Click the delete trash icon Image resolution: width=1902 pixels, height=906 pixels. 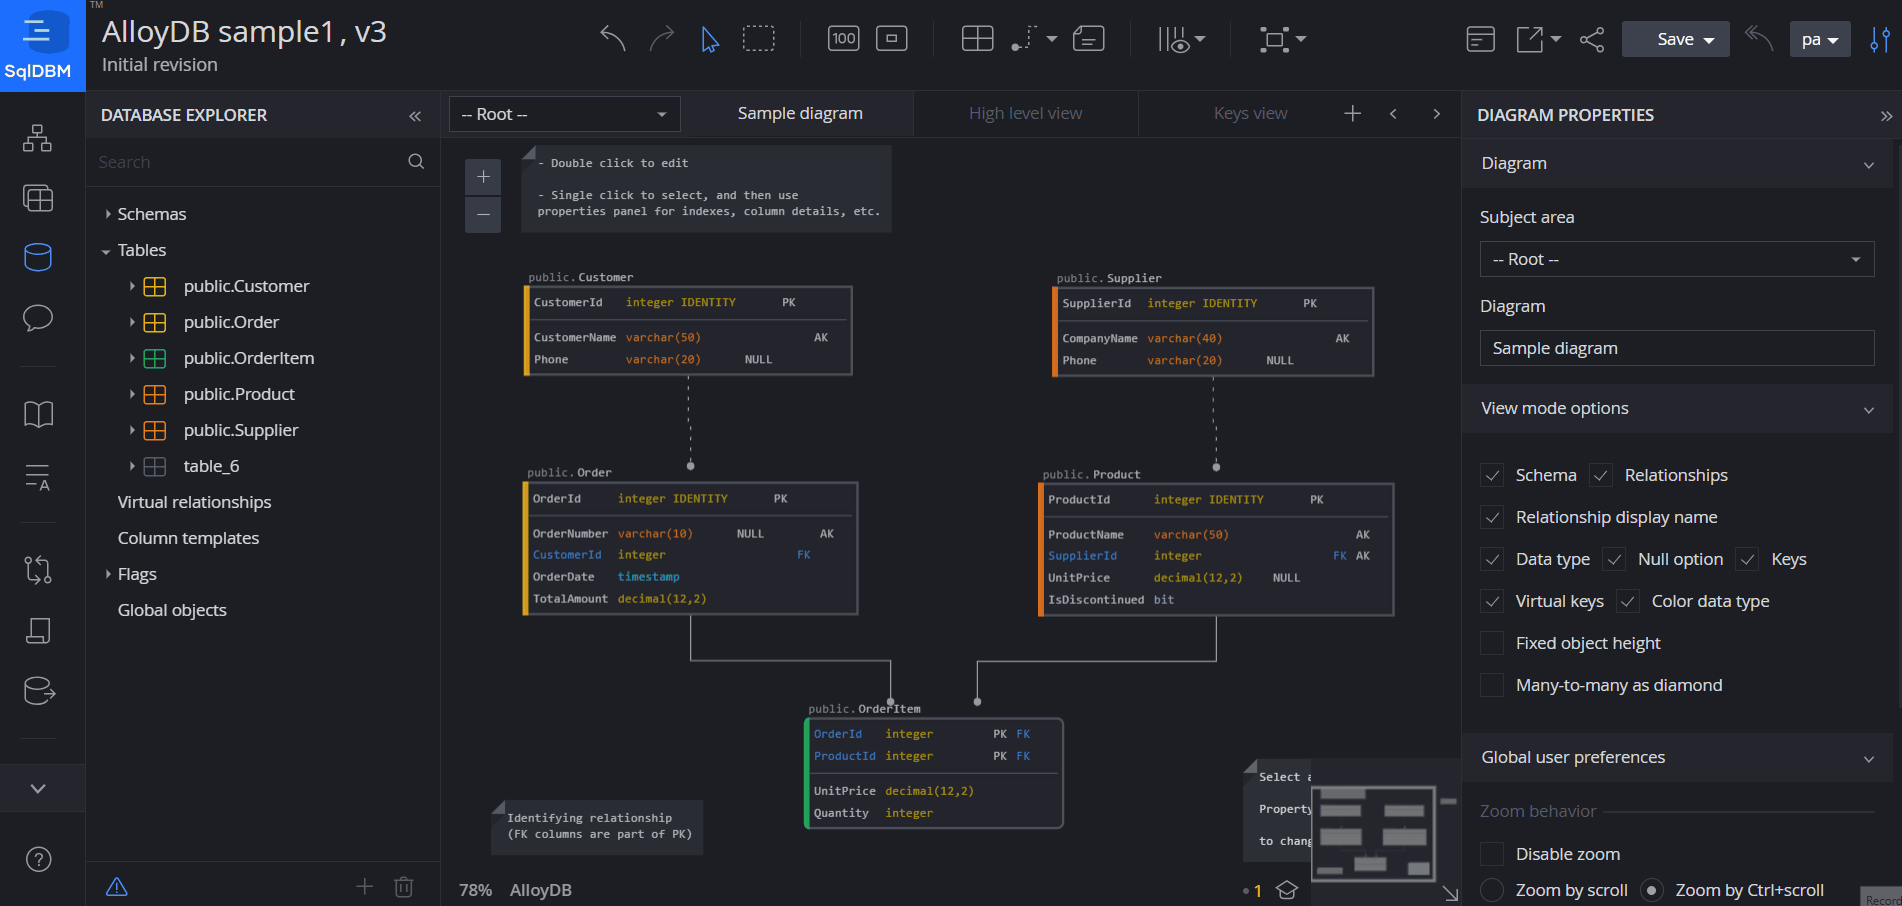click(x=404, y=887)
